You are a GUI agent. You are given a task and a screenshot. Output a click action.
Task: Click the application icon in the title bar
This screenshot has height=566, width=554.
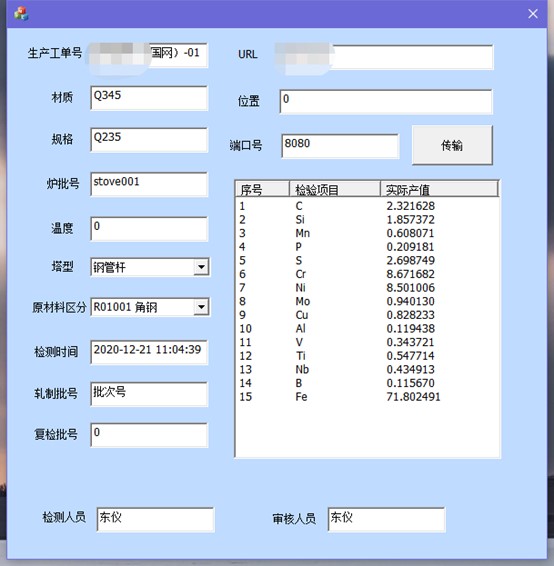tap(21, 14)
